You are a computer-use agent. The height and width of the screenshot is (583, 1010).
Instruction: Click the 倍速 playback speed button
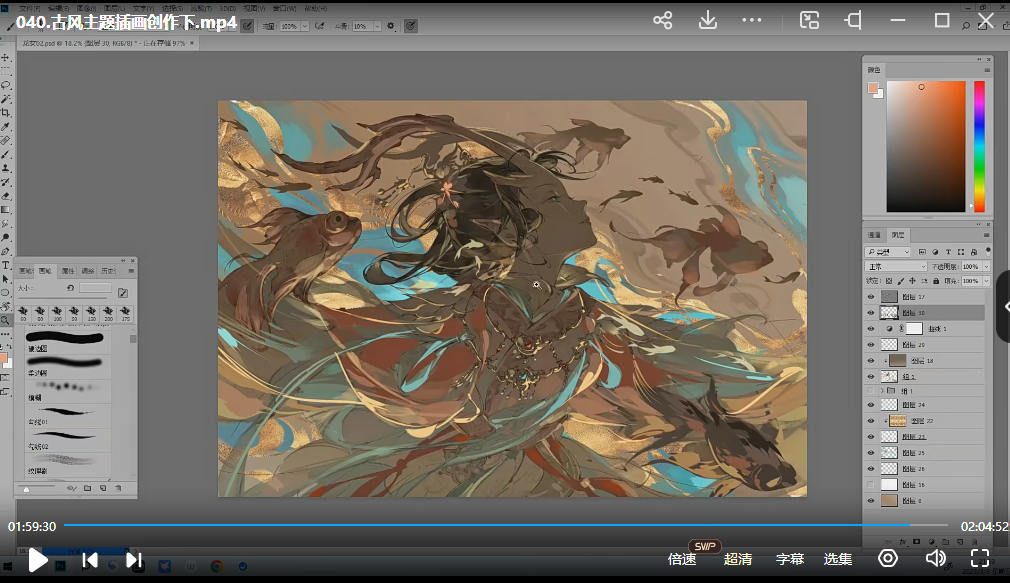pos(682,559)
